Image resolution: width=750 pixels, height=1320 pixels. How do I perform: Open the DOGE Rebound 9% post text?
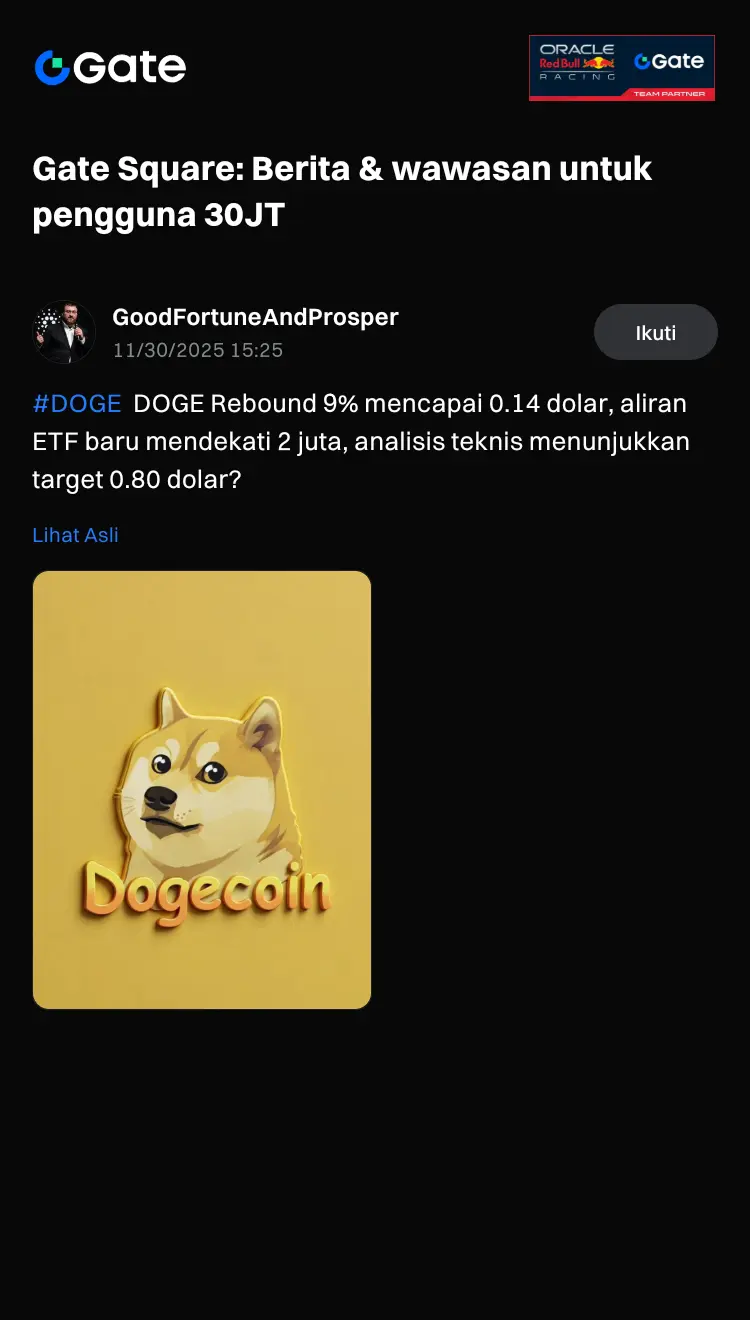pos(361,442)
